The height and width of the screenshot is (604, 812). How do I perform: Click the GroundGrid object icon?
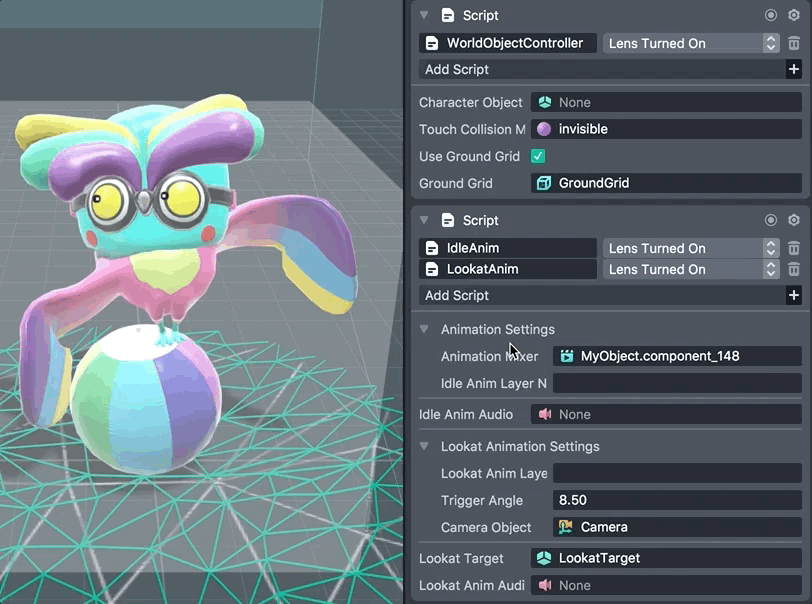click(544, 183)
